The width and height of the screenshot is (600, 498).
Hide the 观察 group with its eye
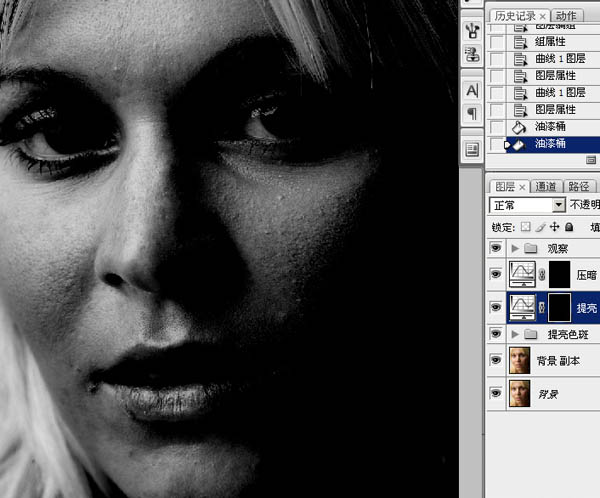click(x=496, y=248)
